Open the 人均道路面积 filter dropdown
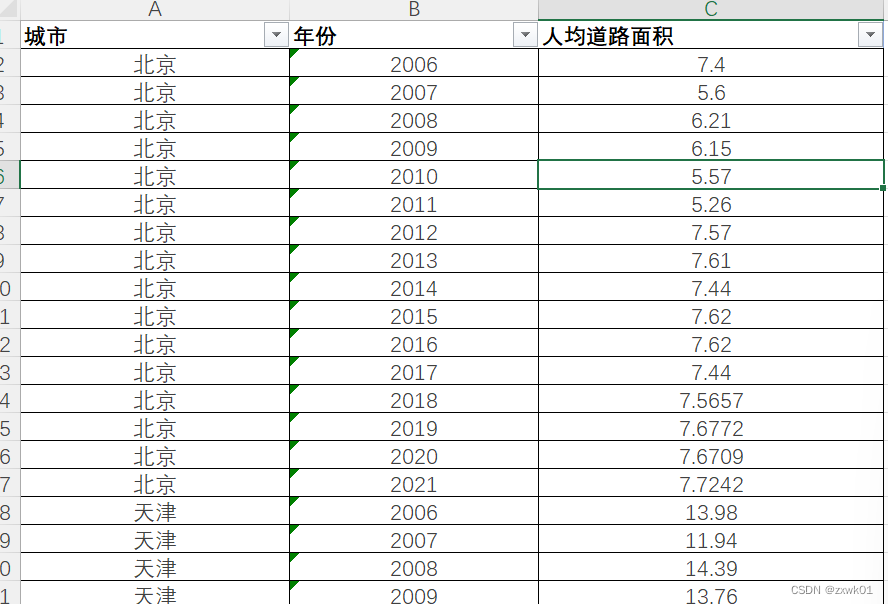Screen dimensions: 888x604 (x=870, y=35)
